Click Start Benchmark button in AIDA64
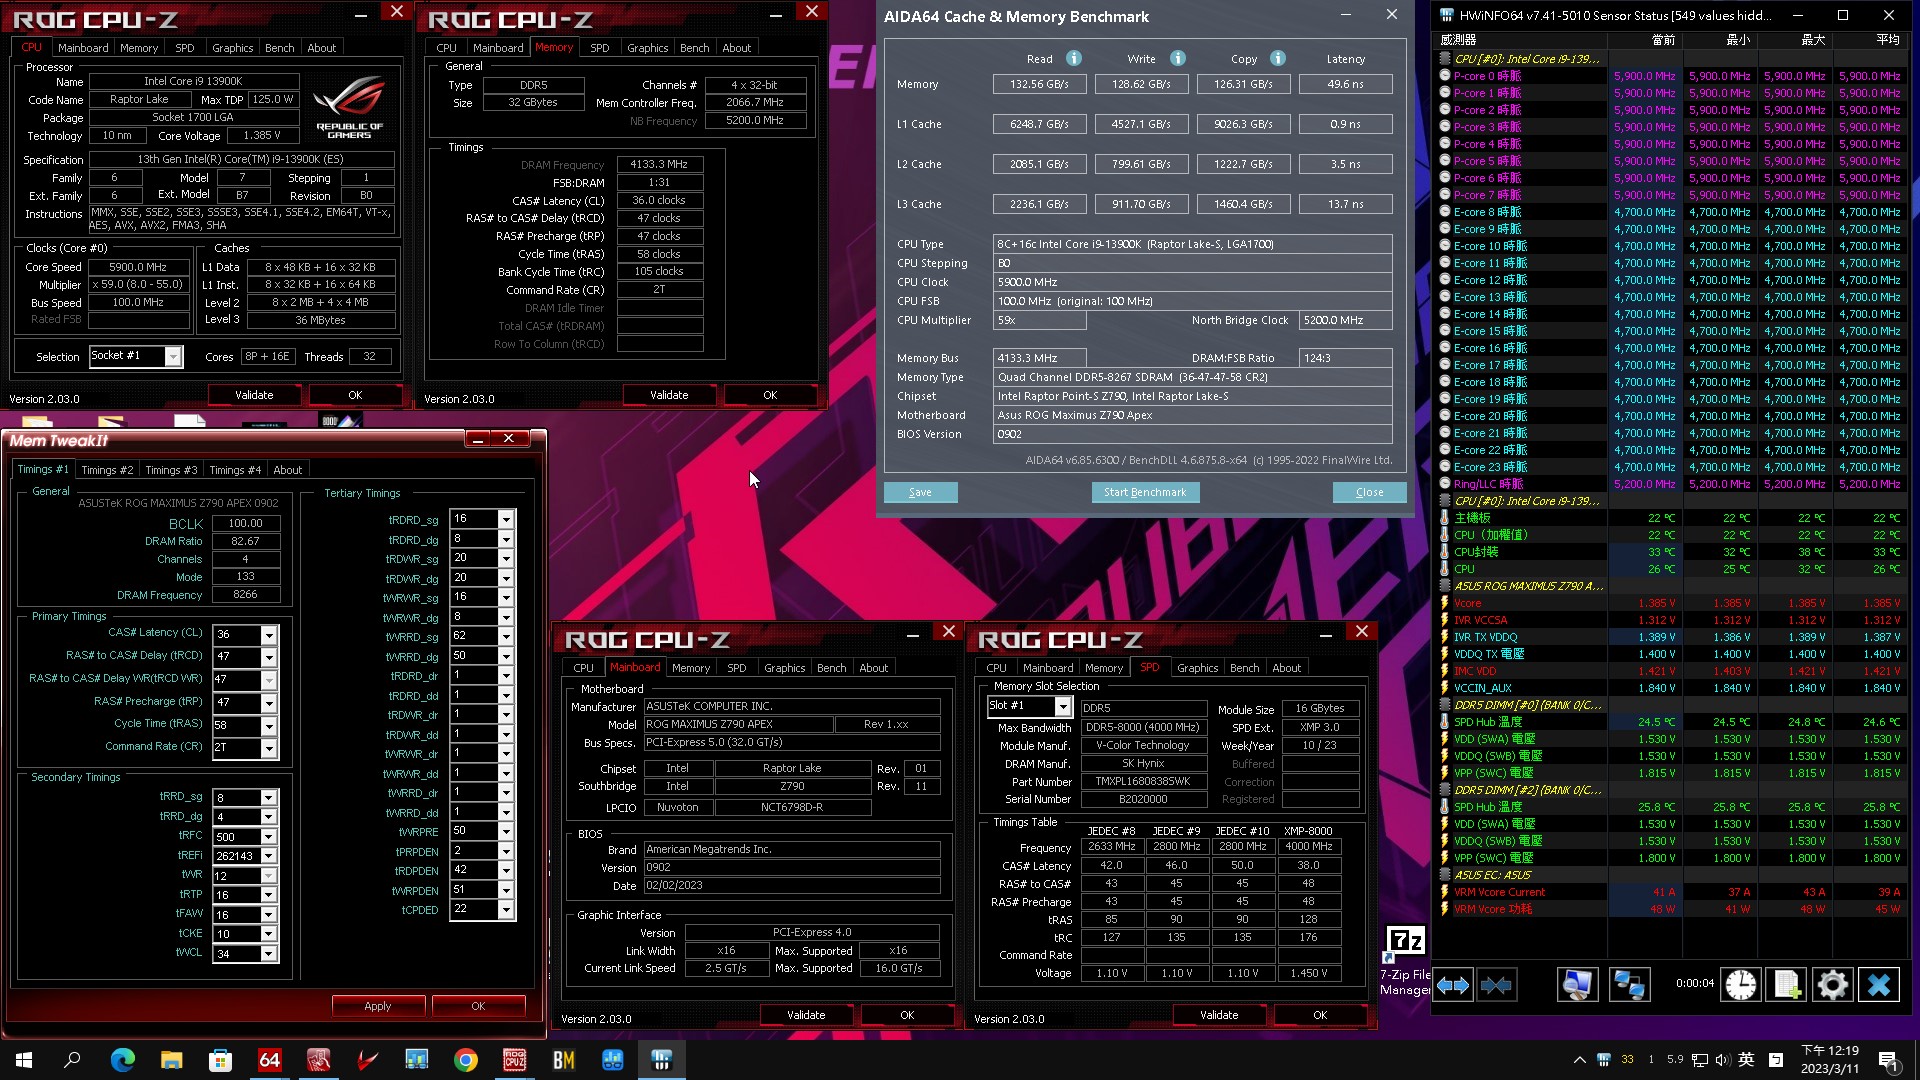The width and height of the screenshot is (1920, 1080). [x=1145, y=492]
